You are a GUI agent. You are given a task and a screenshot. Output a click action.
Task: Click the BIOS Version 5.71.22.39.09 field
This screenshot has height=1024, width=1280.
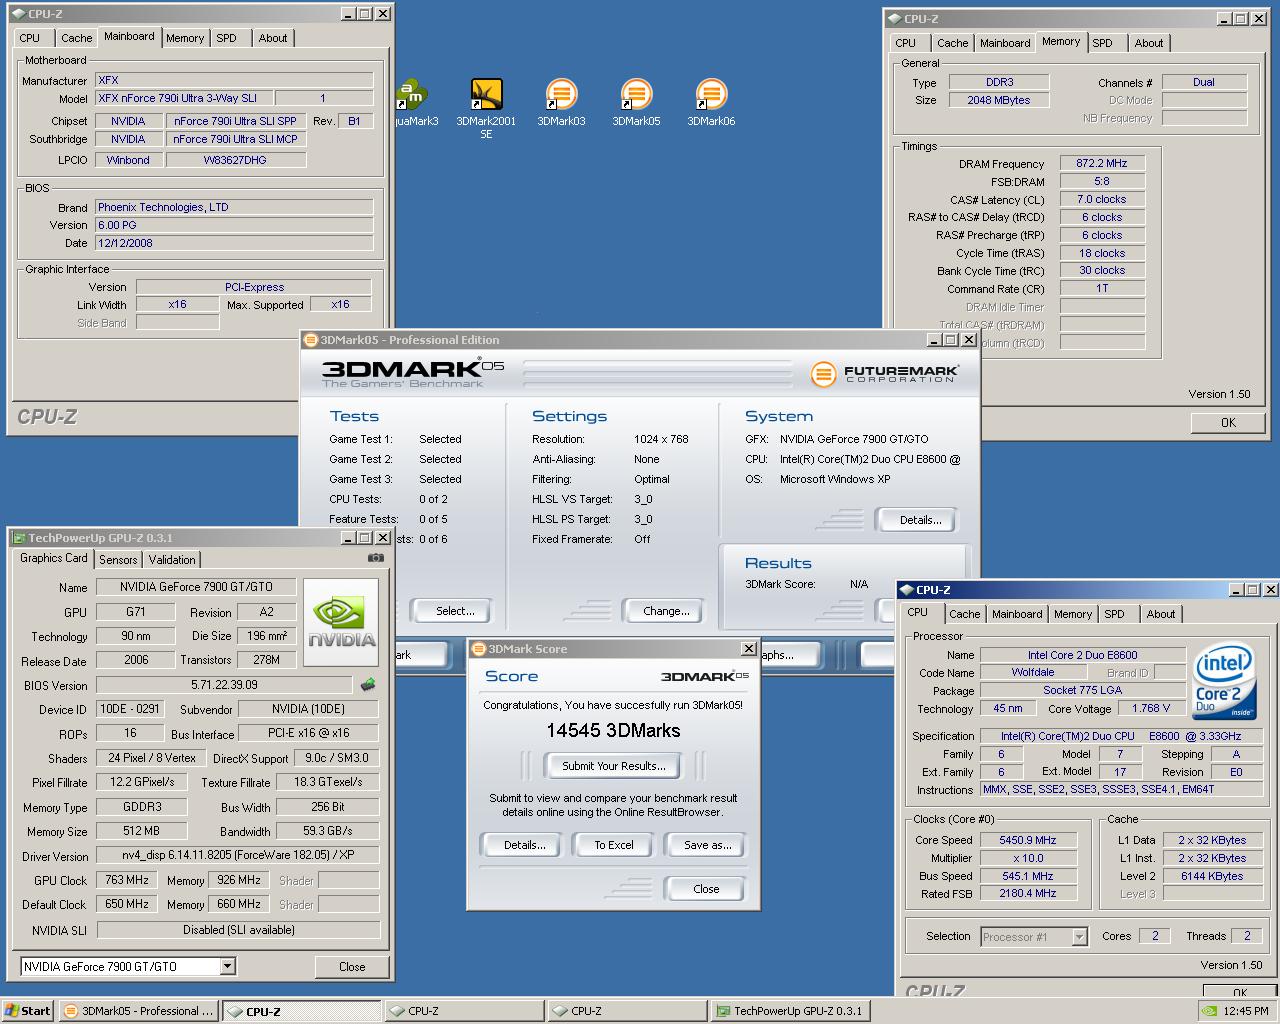coord(225,685)
